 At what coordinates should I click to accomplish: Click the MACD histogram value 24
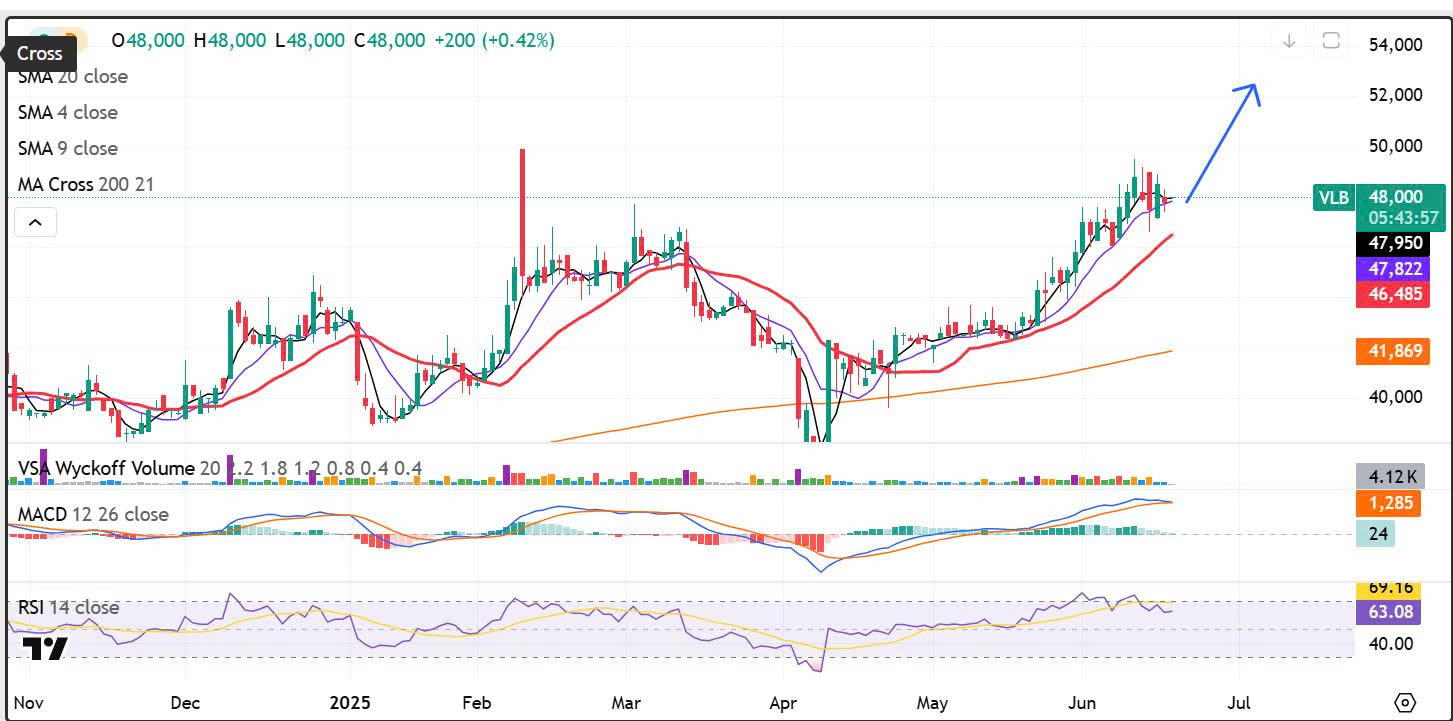coord(1376,534)
